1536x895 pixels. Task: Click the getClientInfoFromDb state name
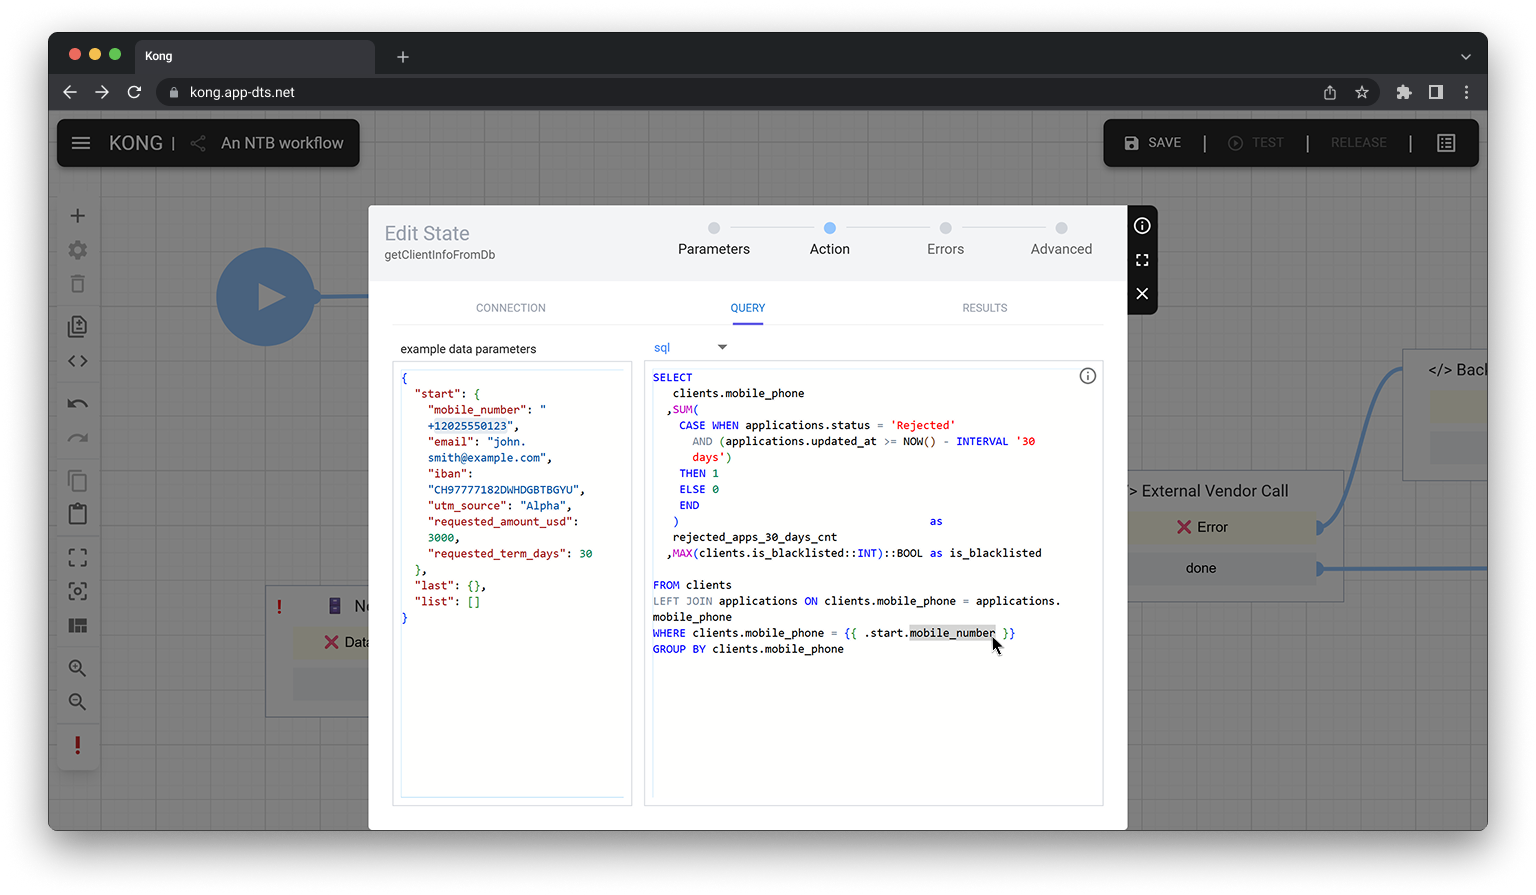[x=440, y=255]
